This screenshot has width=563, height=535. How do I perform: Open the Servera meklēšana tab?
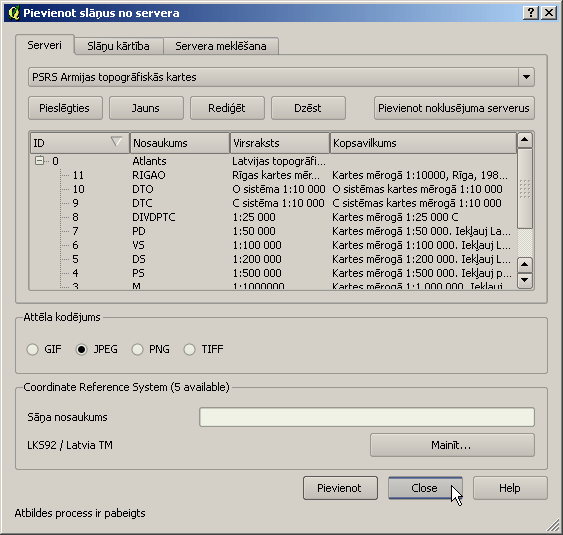point(221,46)
